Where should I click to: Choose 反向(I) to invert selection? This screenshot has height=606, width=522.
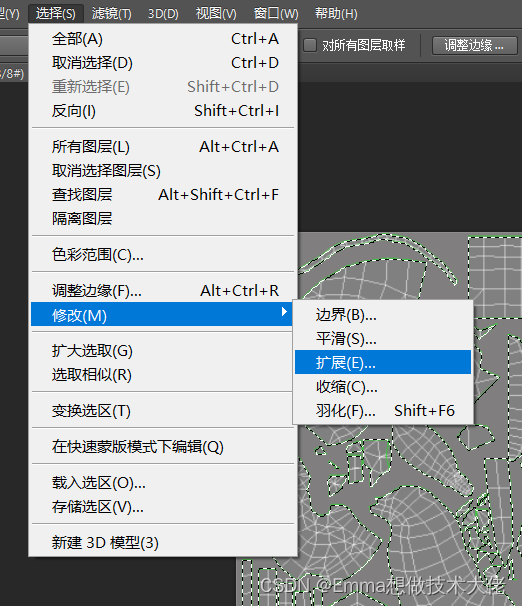[x=163, y=111]
